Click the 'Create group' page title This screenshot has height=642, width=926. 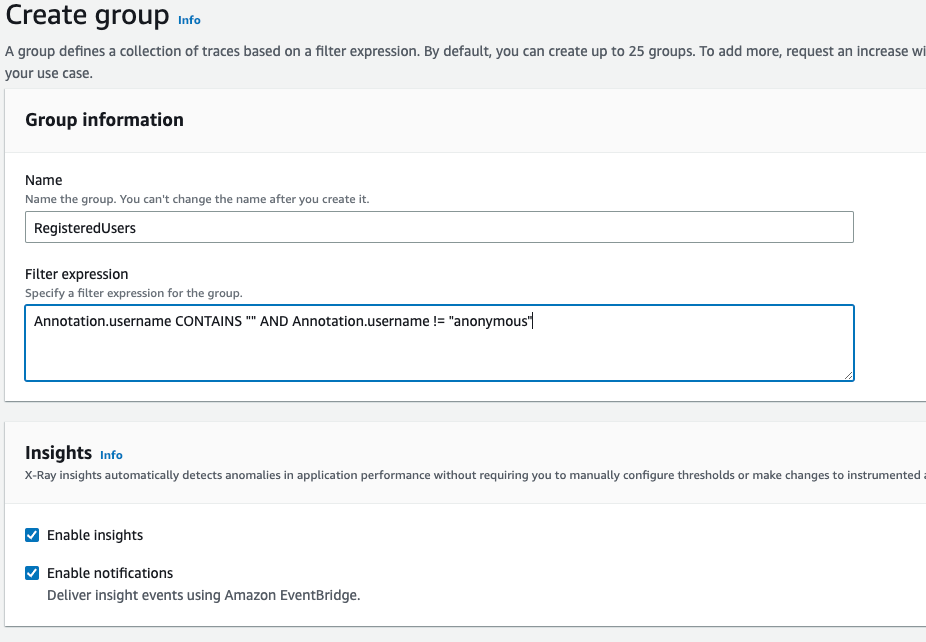point(87,15)
